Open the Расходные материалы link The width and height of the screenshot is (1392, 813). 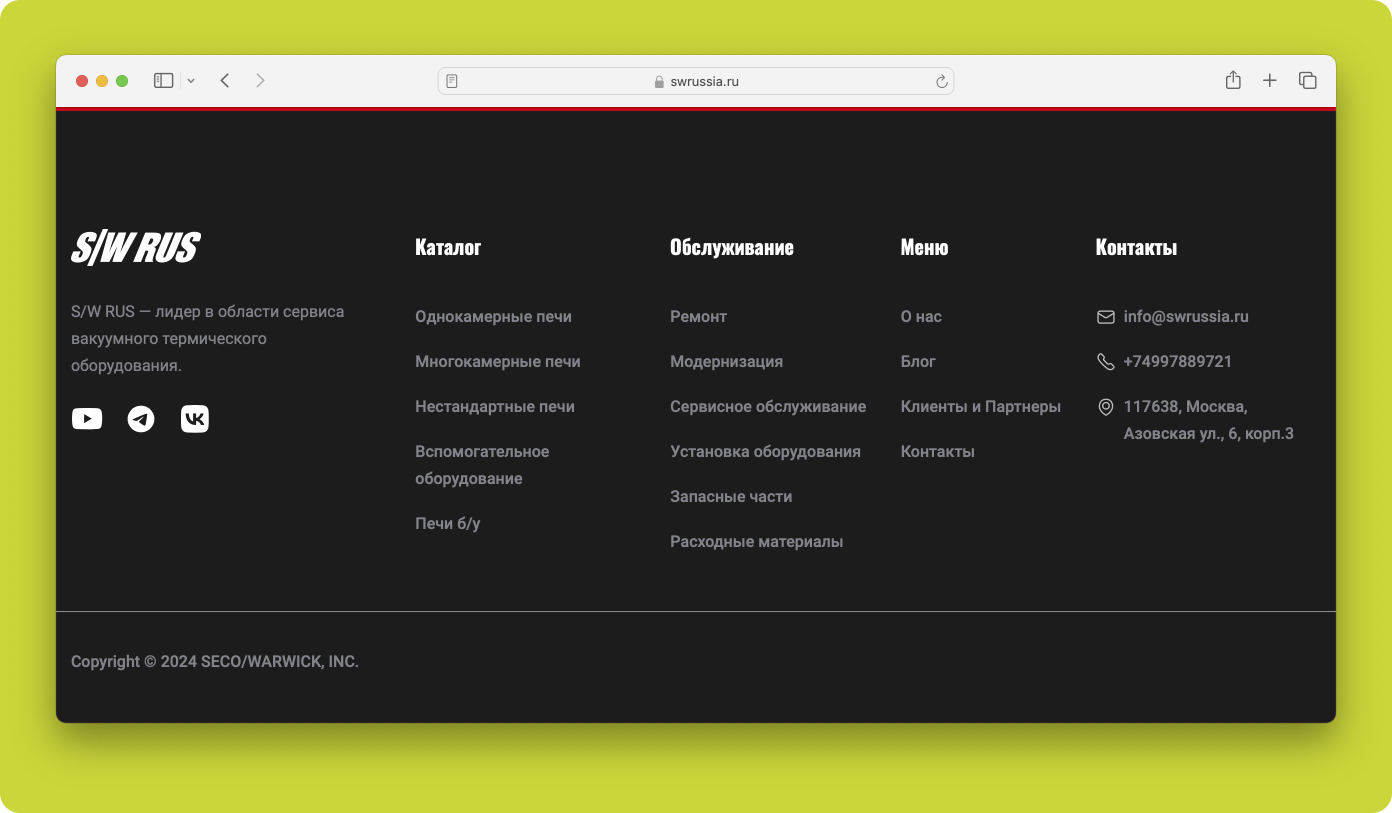pyautogui.click(x=757, y=542)
